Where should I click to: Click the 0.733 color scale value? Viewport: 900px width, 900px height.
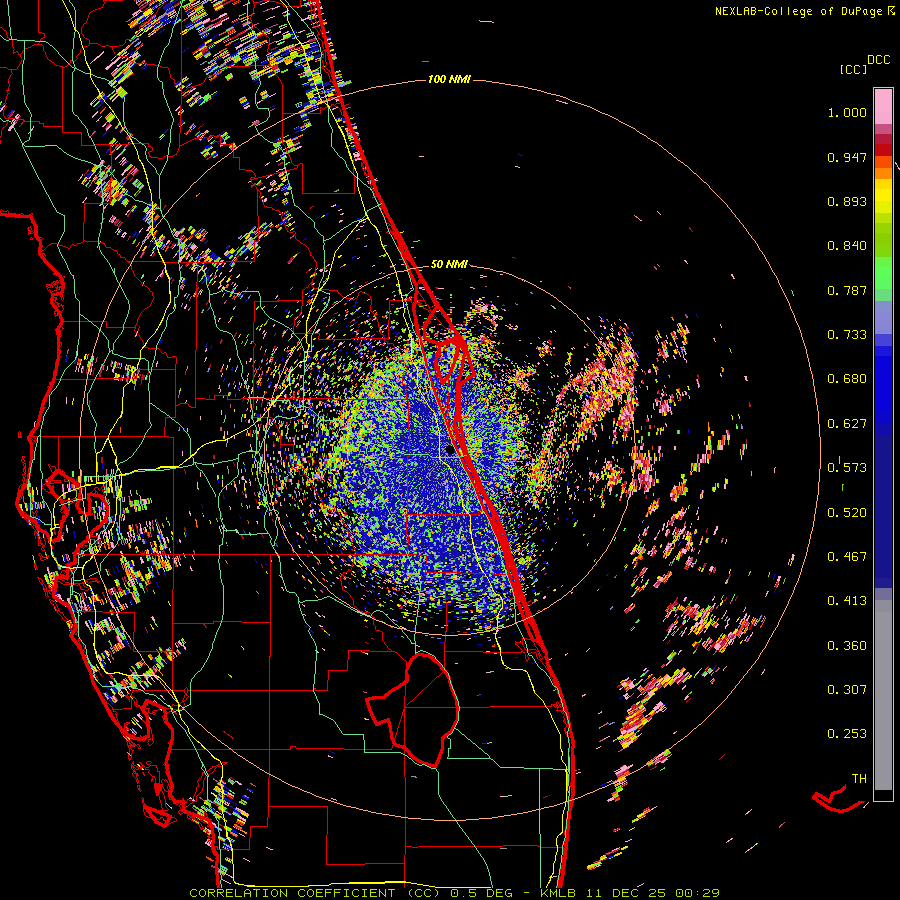point(847,335)
